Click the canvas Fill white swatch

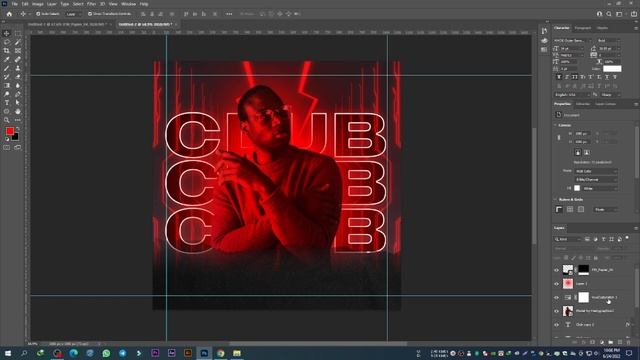tap(577, 188)
